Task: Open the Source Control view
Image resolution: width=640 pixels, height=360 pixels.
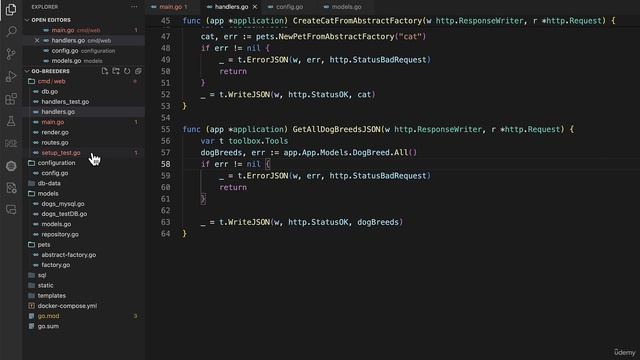Action: coord(11,54)
